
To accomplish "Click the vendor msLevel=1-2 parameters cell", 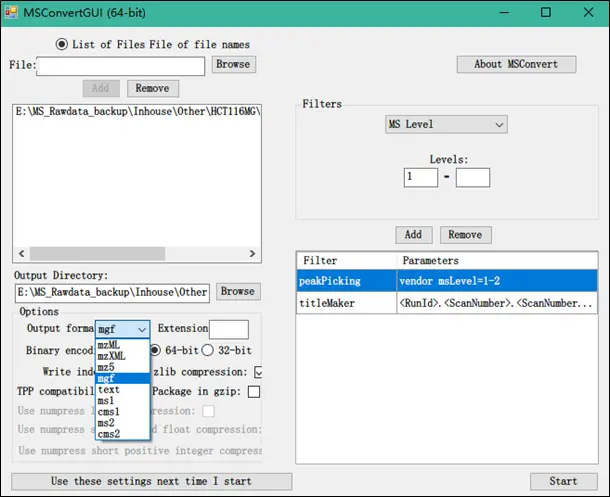I will [x=497, y=281].
